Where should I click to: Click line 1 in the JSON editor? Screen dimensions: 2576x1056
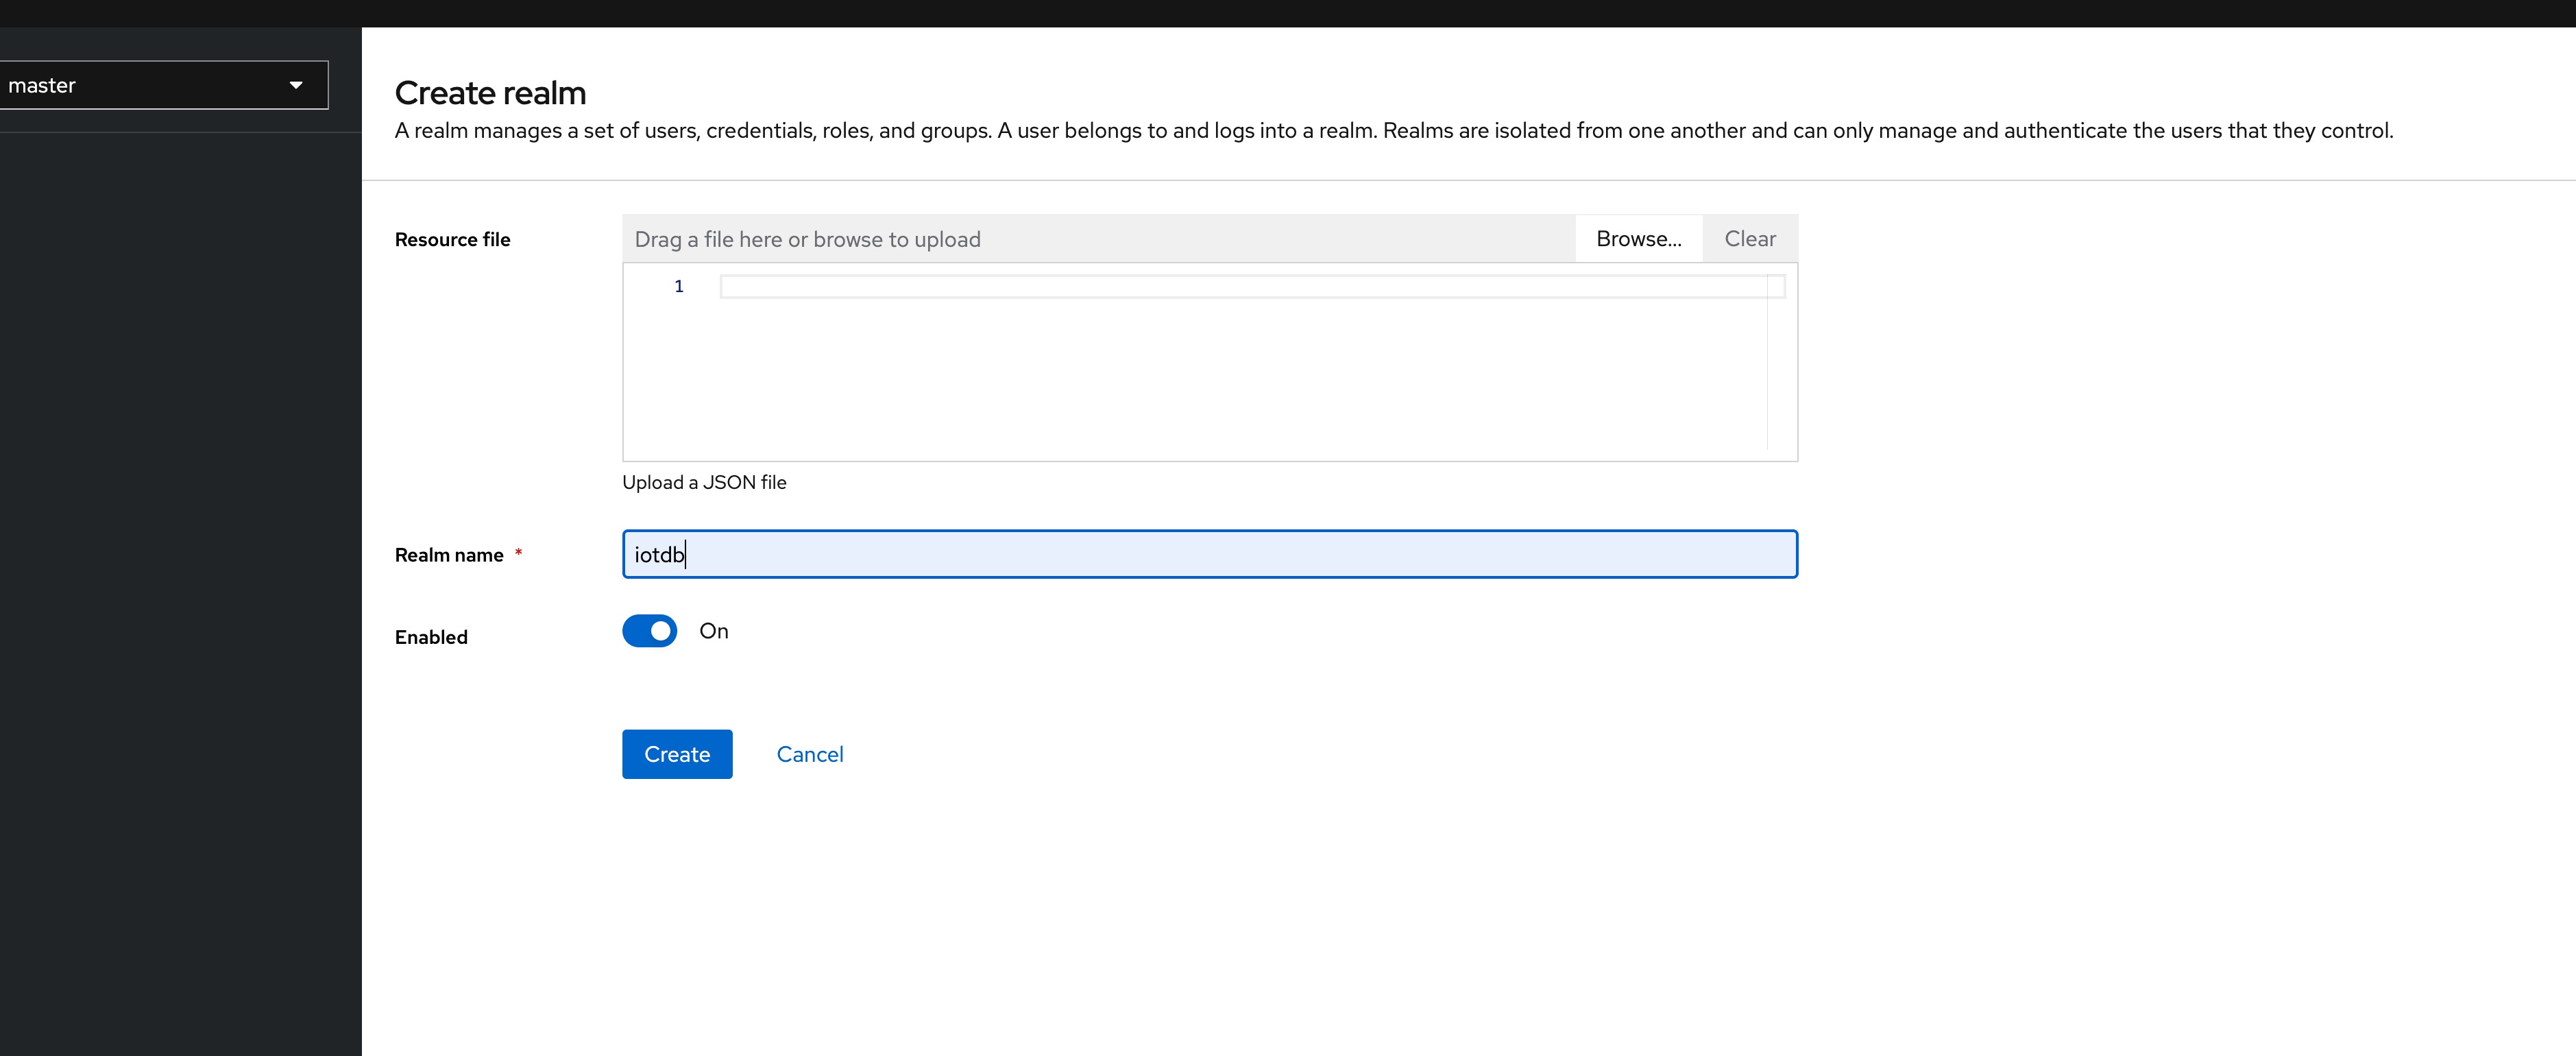coord(1240,287)
